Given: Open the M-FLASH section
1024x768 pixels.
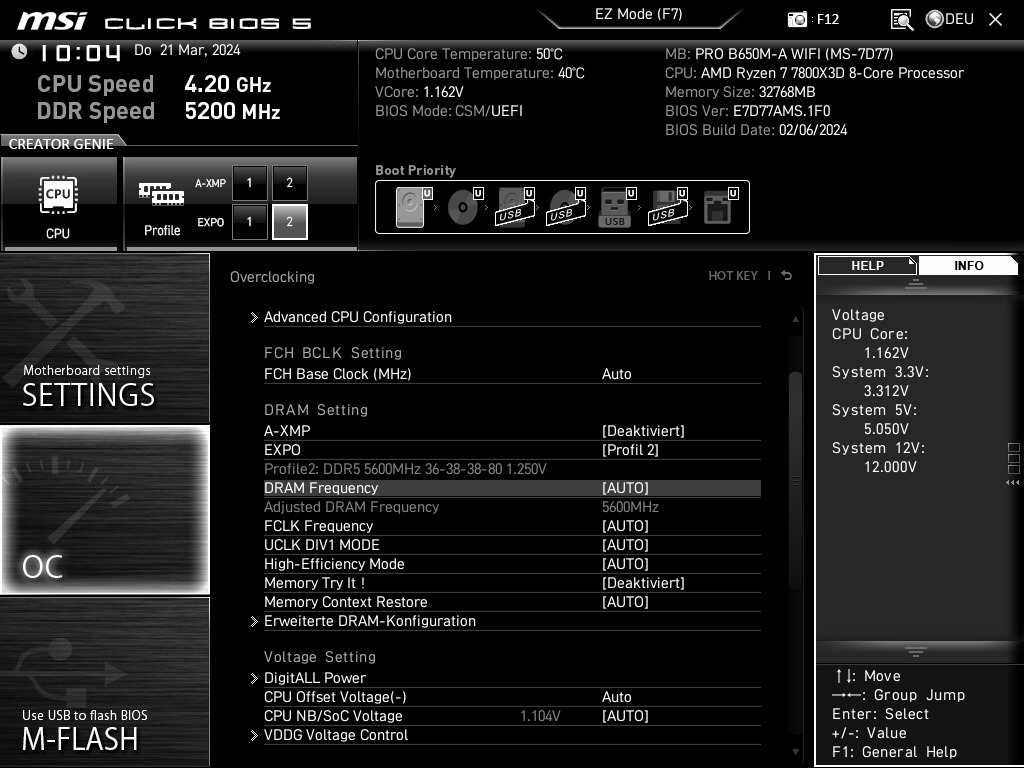Looking at the screenshot, I should 105,681.
